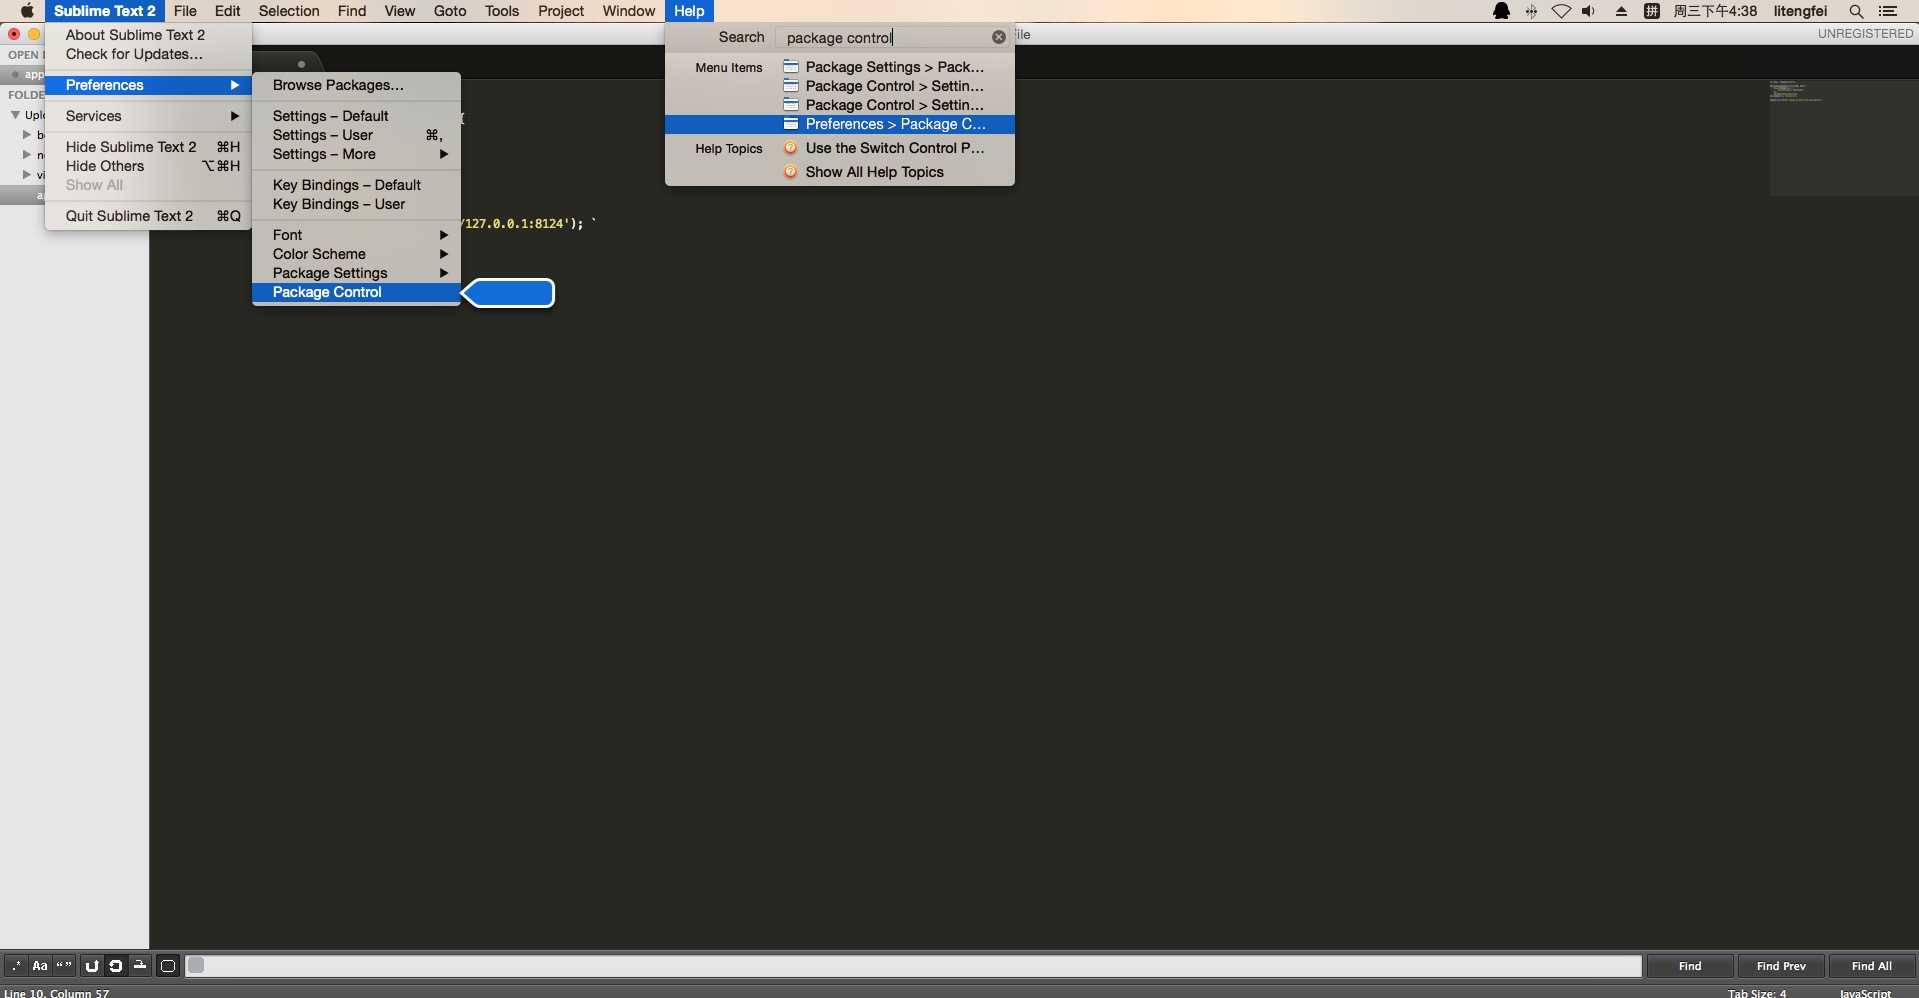The image size is (1919, 998).
Task: Open the Pinyin input method menu
Action: pyautogui.click(x=1652, y=11)
